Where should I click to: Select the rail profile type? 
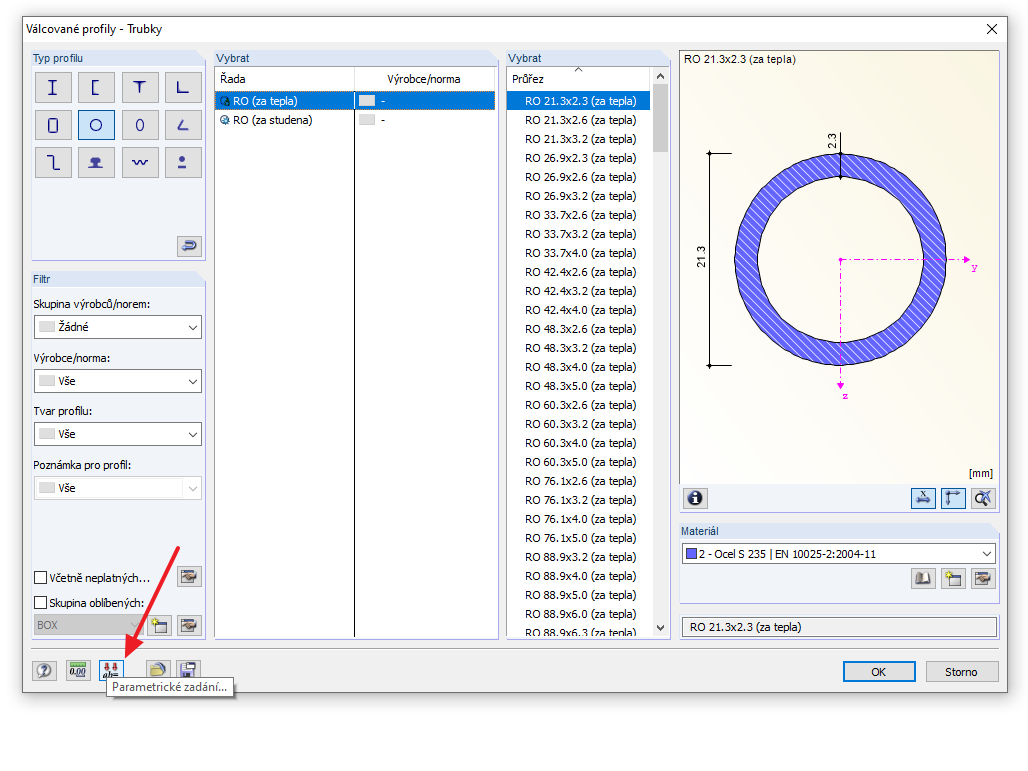tap(96, 163)
